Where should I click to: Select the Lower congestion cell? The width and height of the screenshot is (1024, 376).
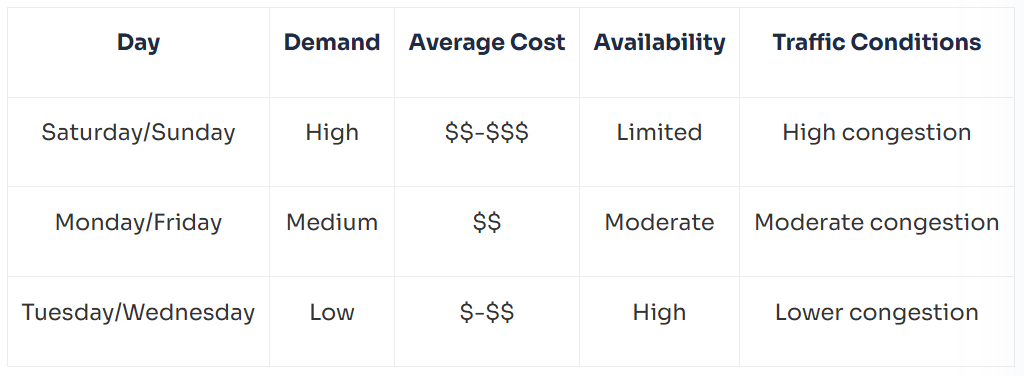pos(877,313)
